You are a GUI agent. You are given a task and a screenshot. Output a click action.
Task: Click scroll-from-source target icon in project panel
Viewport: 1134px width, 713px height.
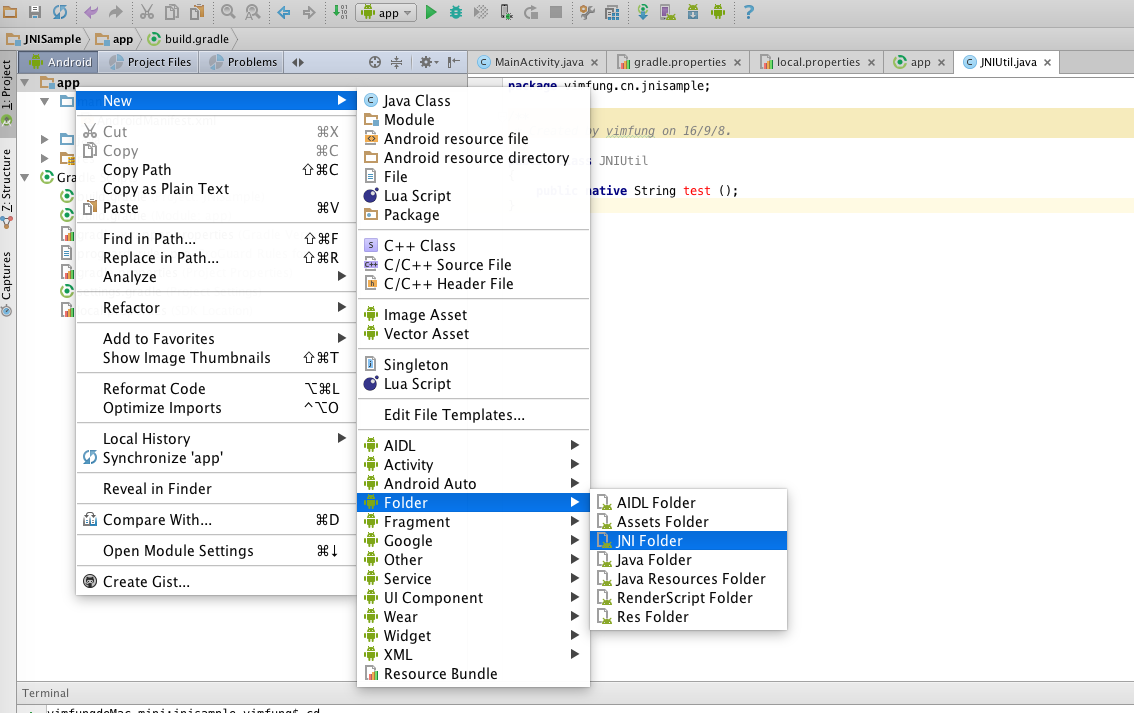point(375,62)
